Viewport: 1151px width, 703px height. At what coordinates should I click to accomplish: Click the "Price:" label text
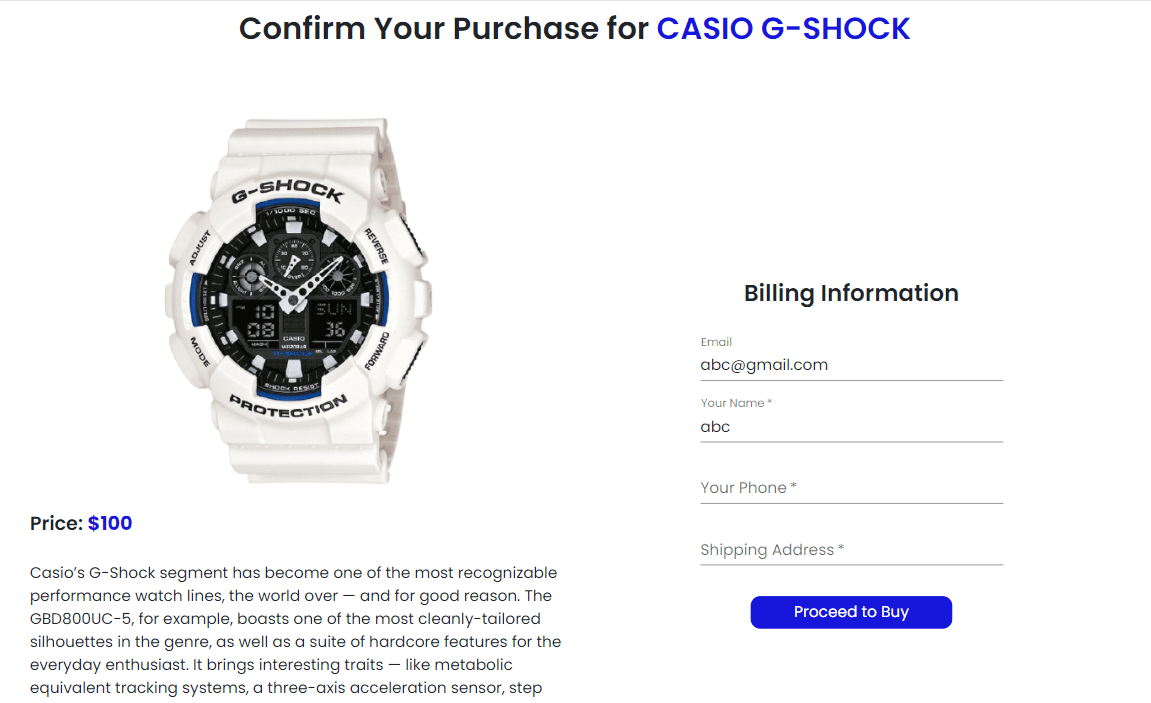[x=56, y=523]
